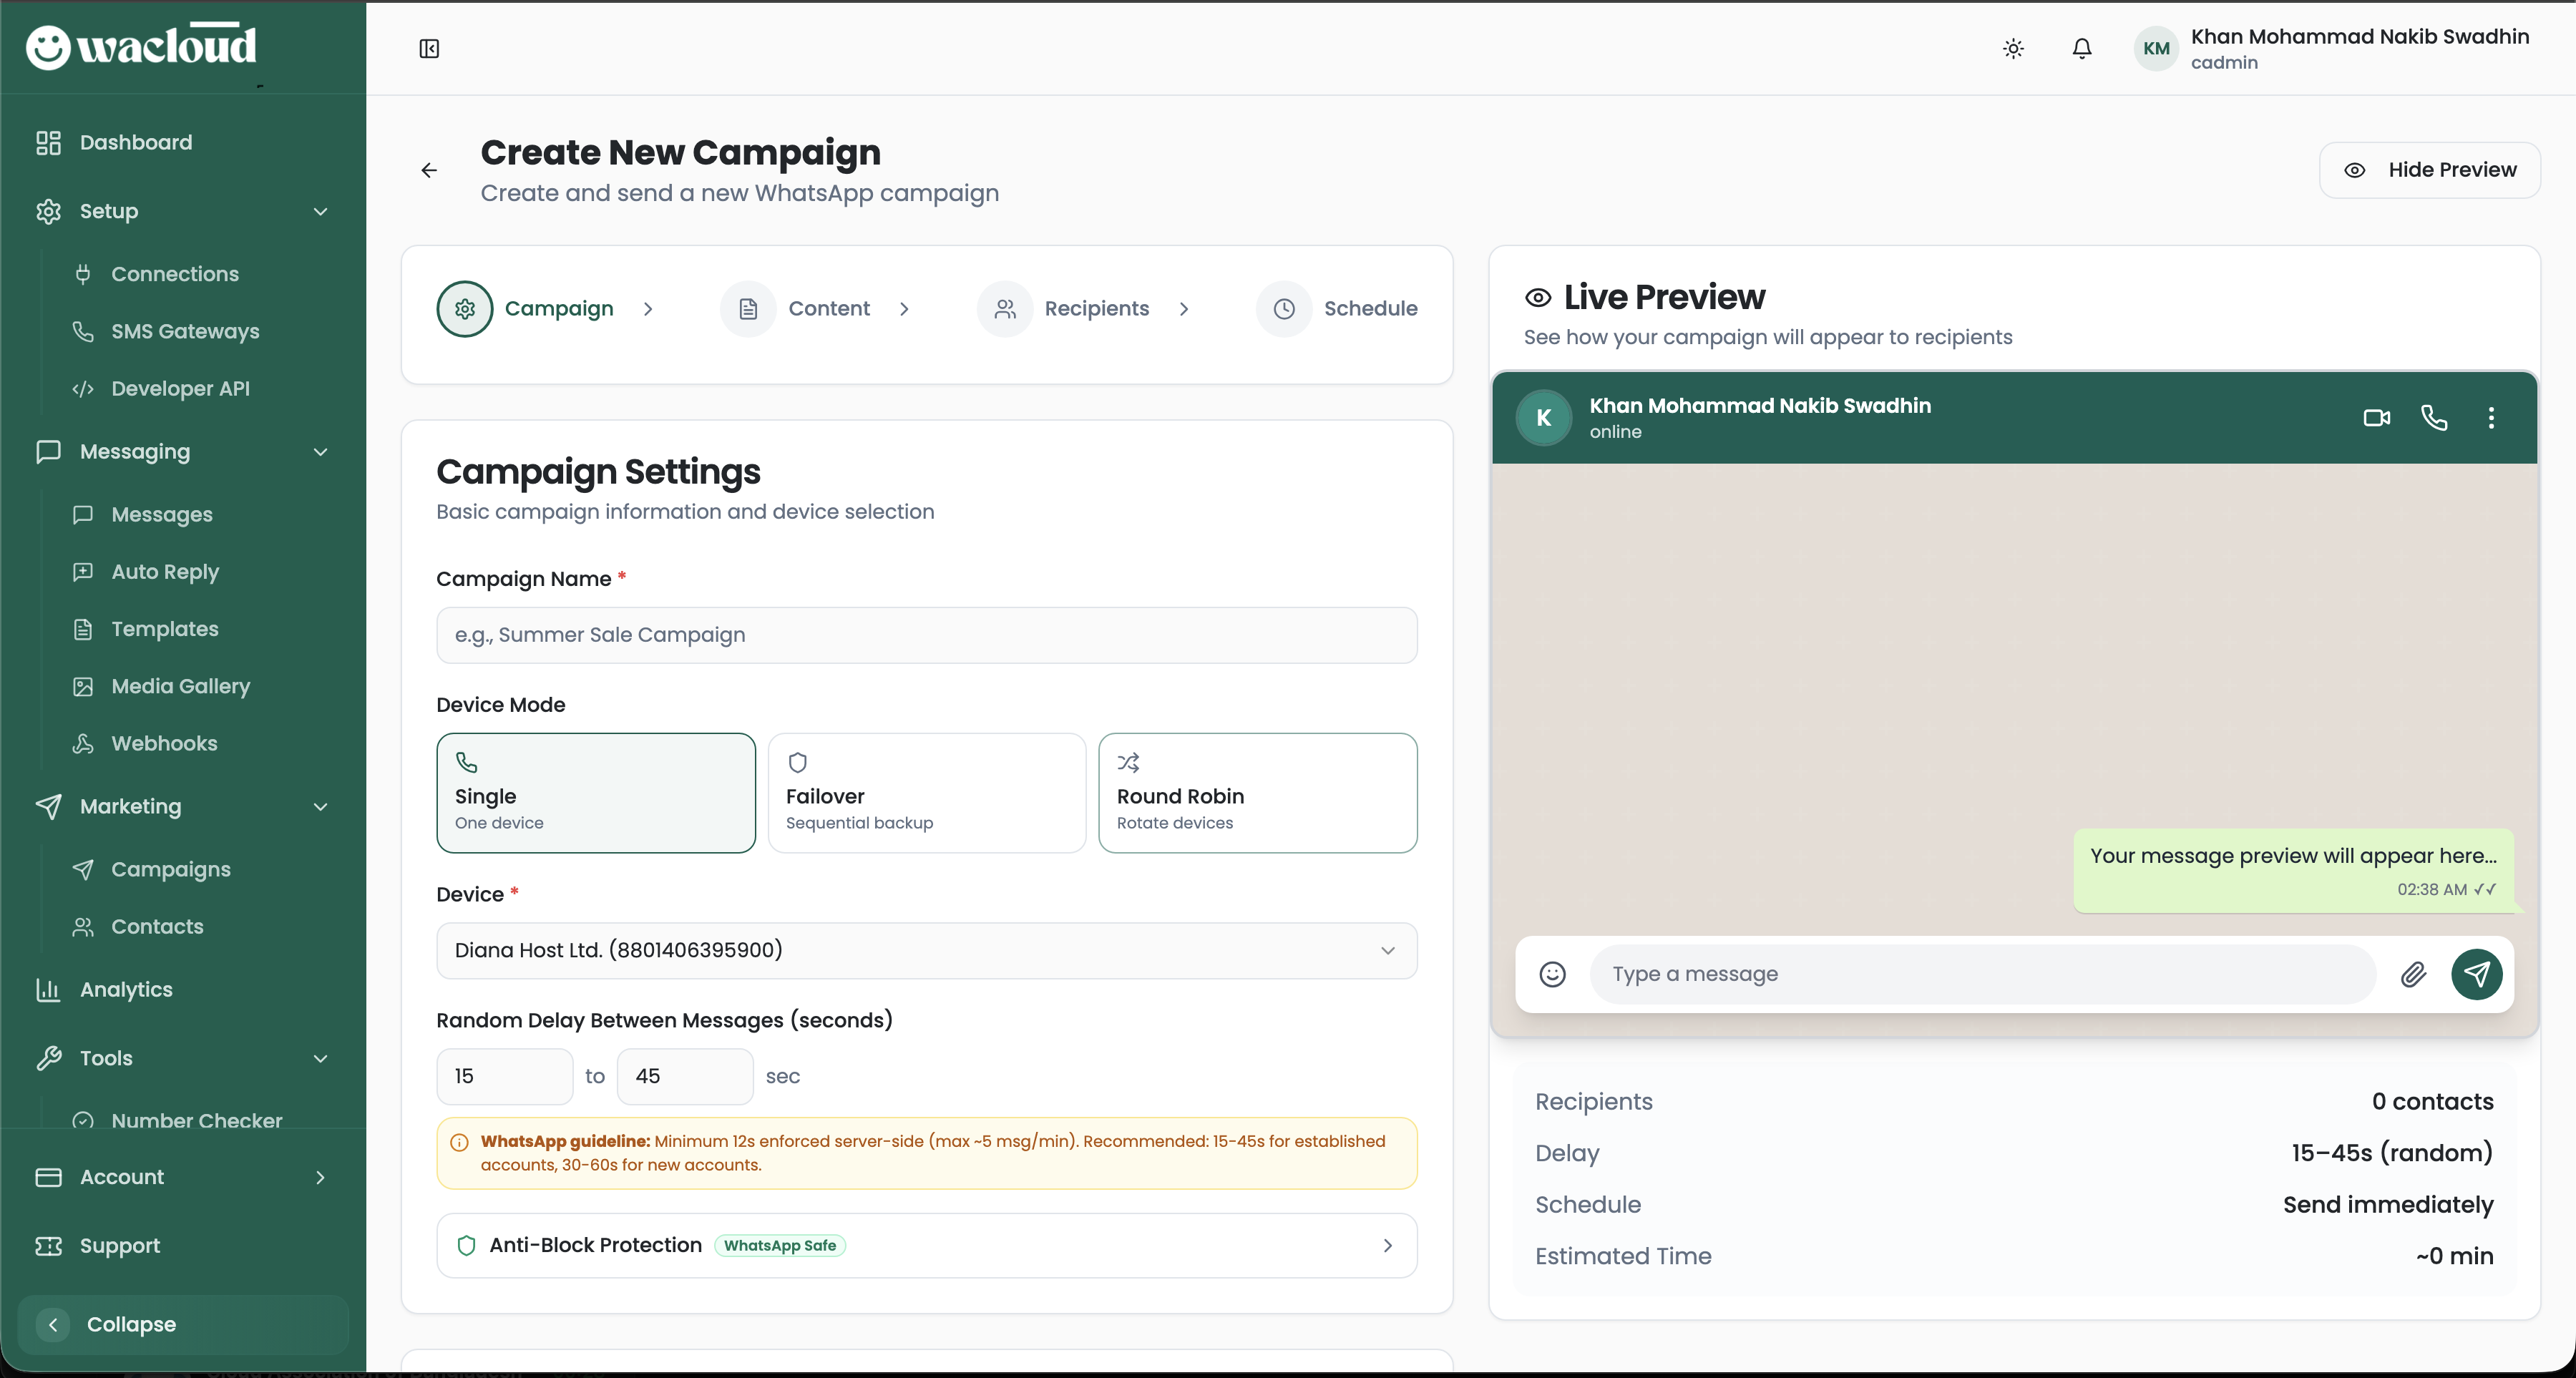
Task: Open the Device dropdown selector
Action: pyautogui.click(x=926, y=950)
